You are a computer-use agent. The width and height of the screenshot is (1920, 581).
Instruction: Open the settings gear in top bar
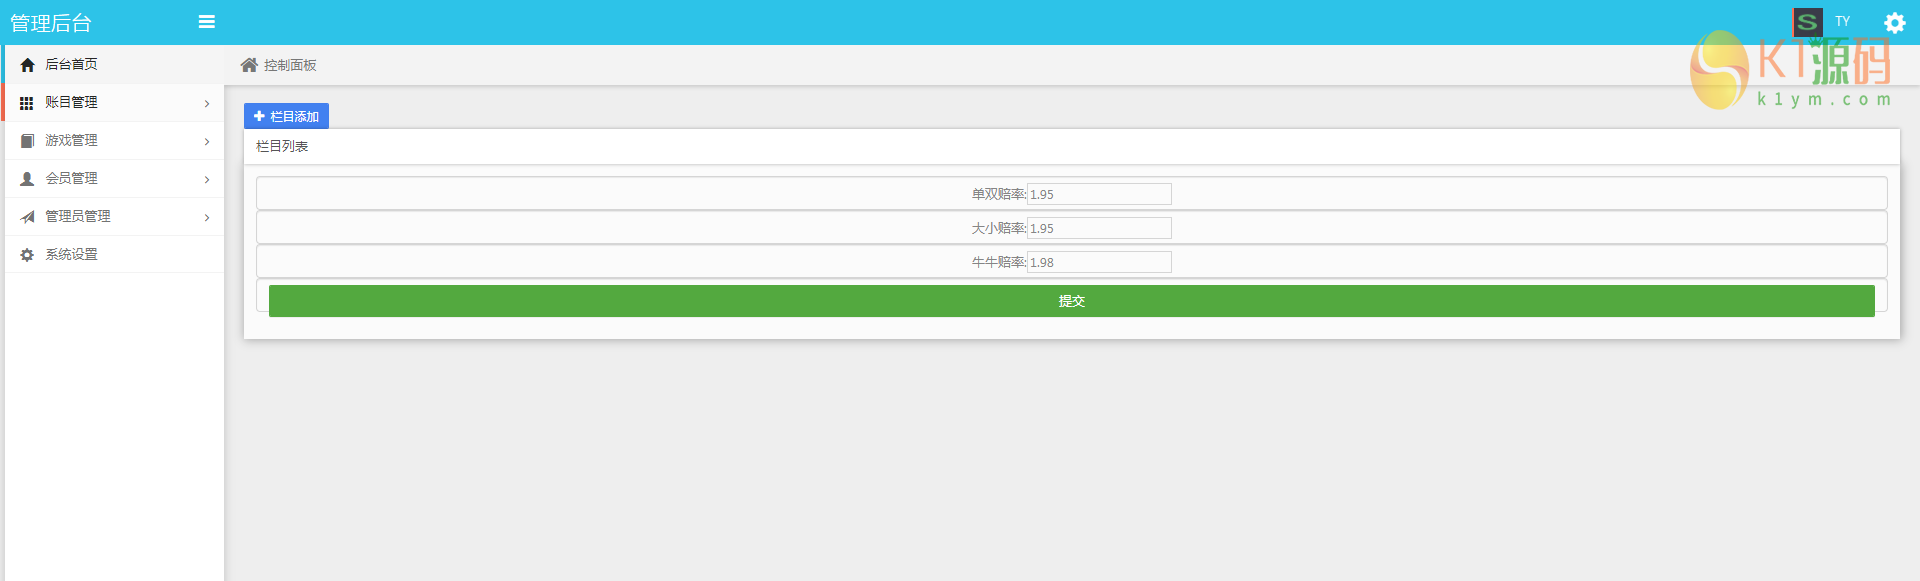tap(1894, 23)
